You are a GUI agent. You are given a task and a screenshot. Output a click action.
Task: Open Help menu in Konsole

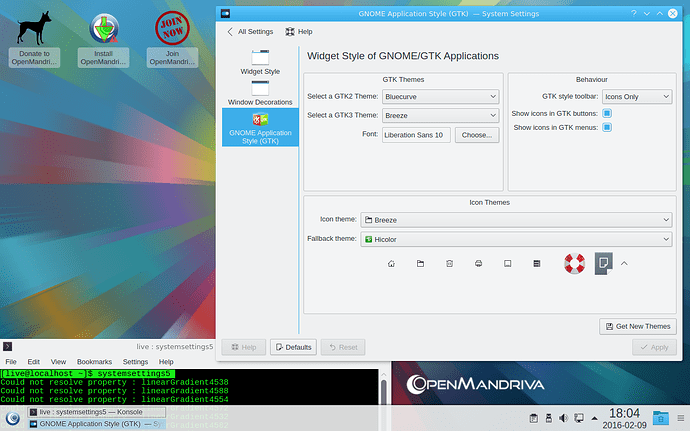click(x=166, y=362)
